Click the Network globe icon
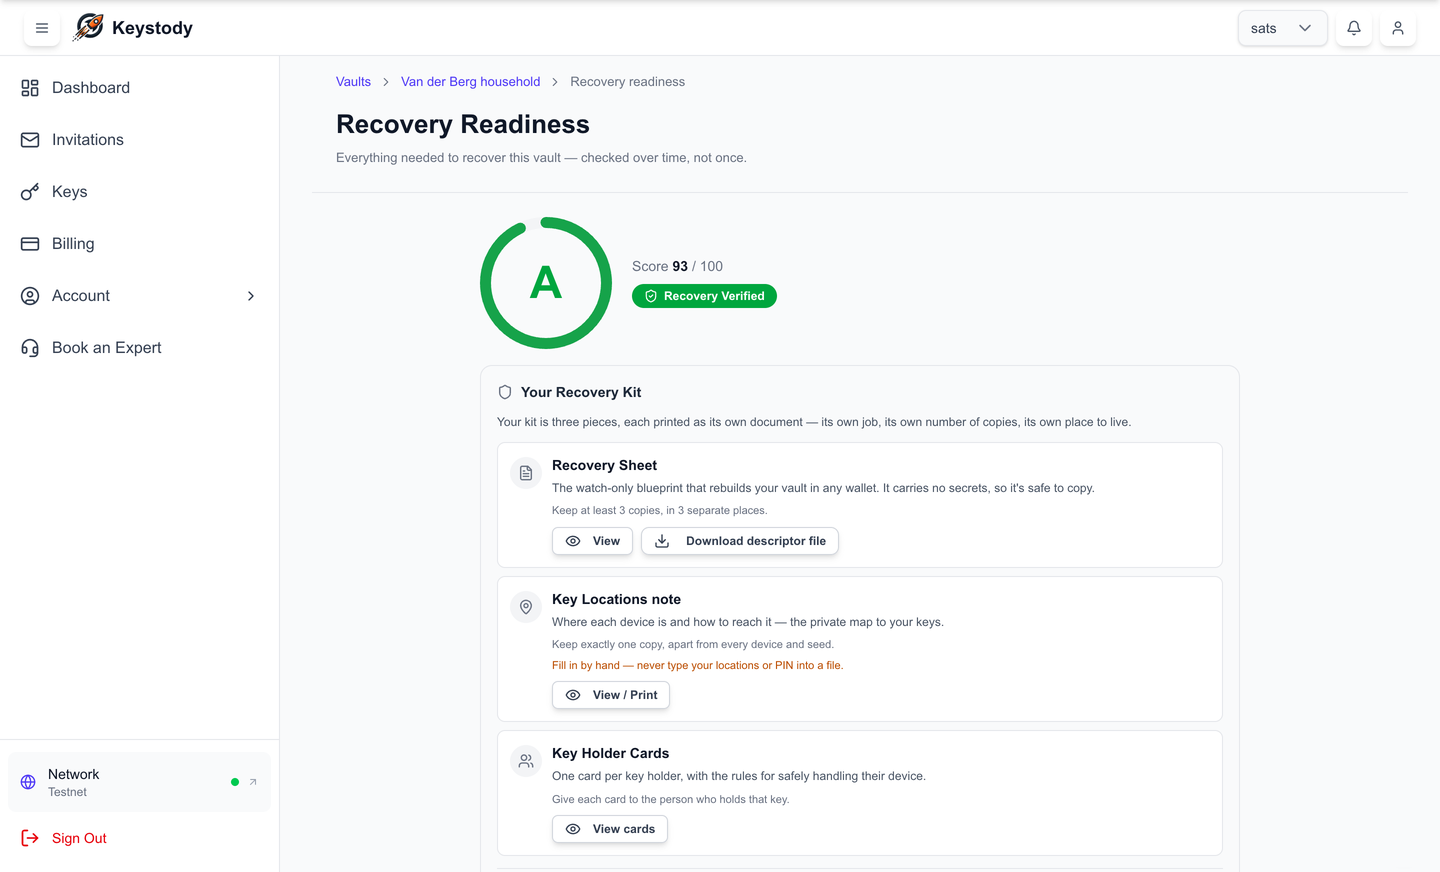This screenshot has width=1440, height=872. point(28,782)
